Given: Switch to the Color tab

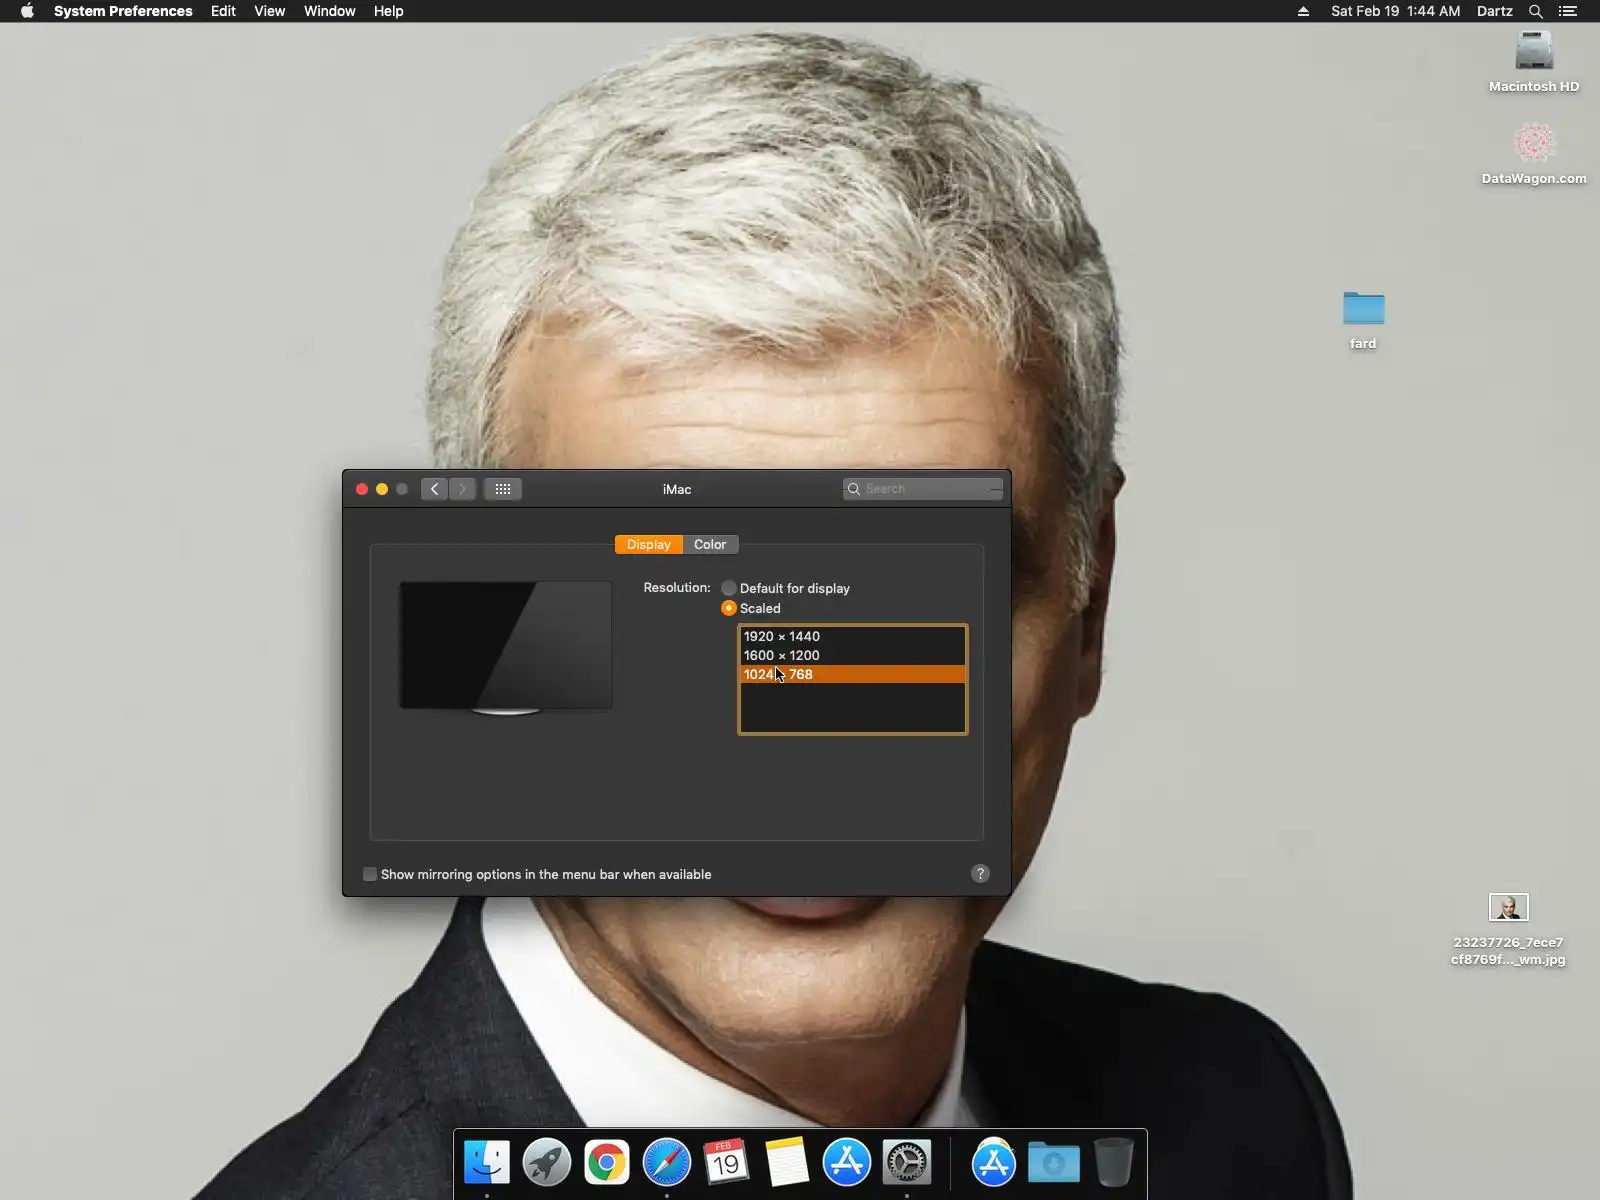Looking at the screenshot, I should [x=710, y=544].
